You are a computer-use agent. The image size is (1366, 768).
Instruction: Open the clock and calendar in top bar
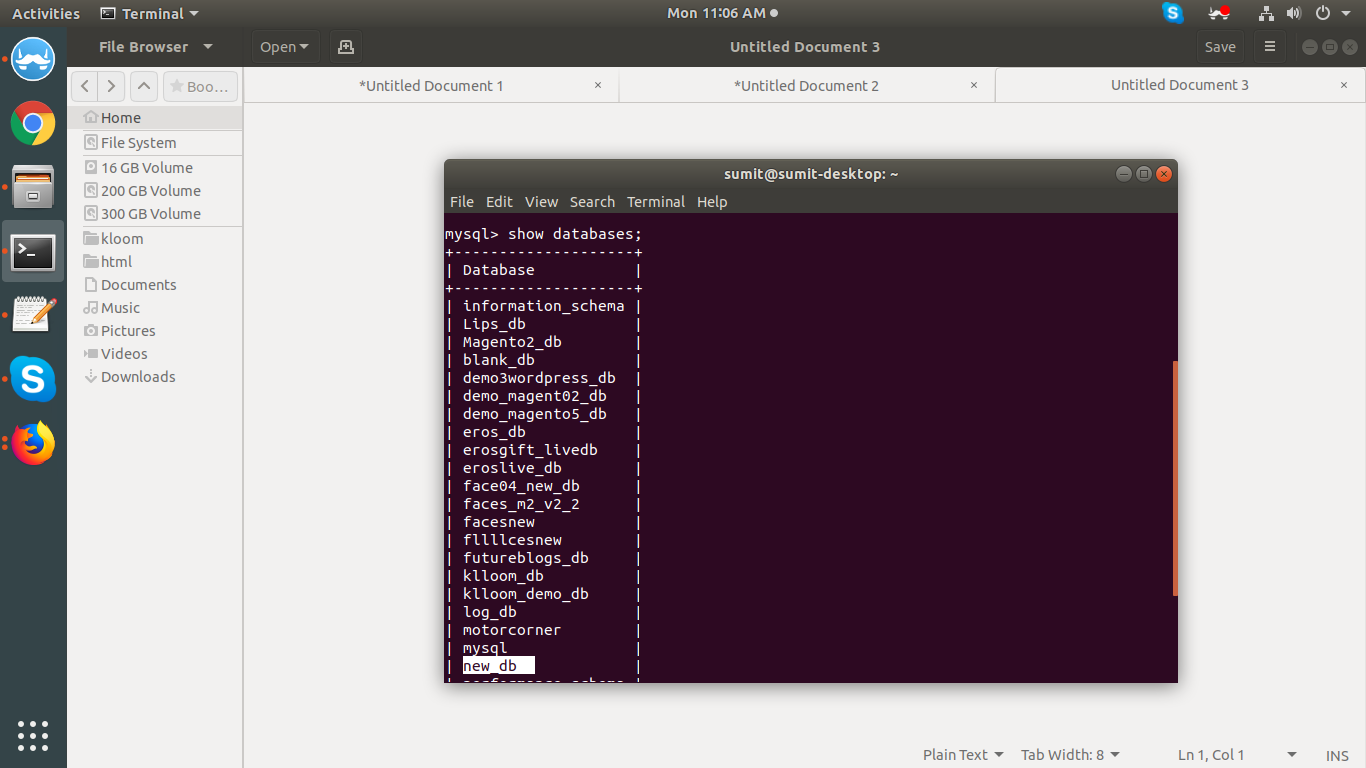point(722,13)
